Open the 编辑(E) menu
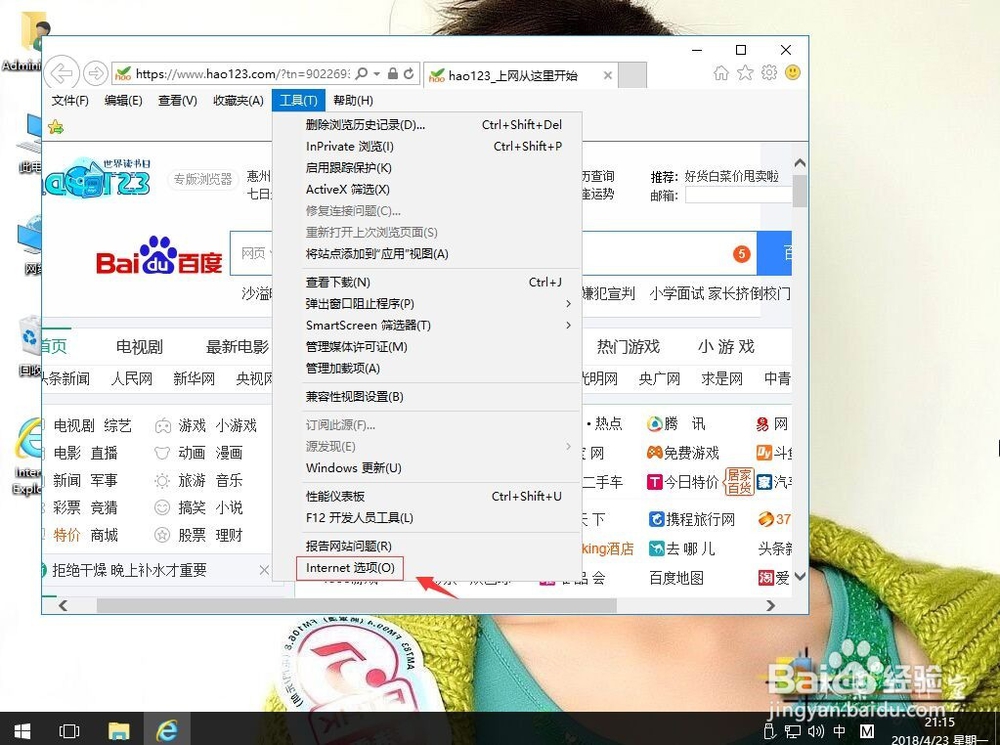 (x=123, y=101)
